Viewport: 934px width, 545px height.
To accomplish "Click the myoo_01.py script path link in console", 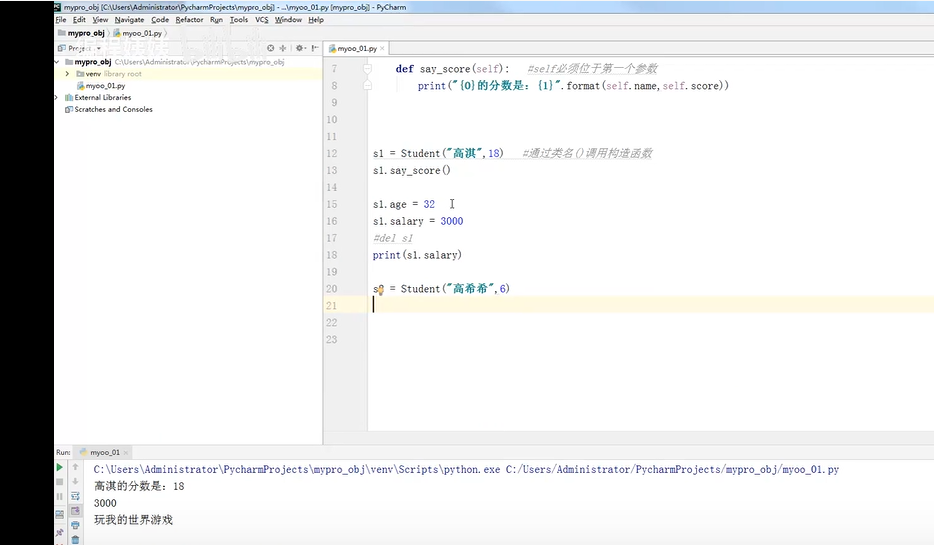I will (672, 469).
